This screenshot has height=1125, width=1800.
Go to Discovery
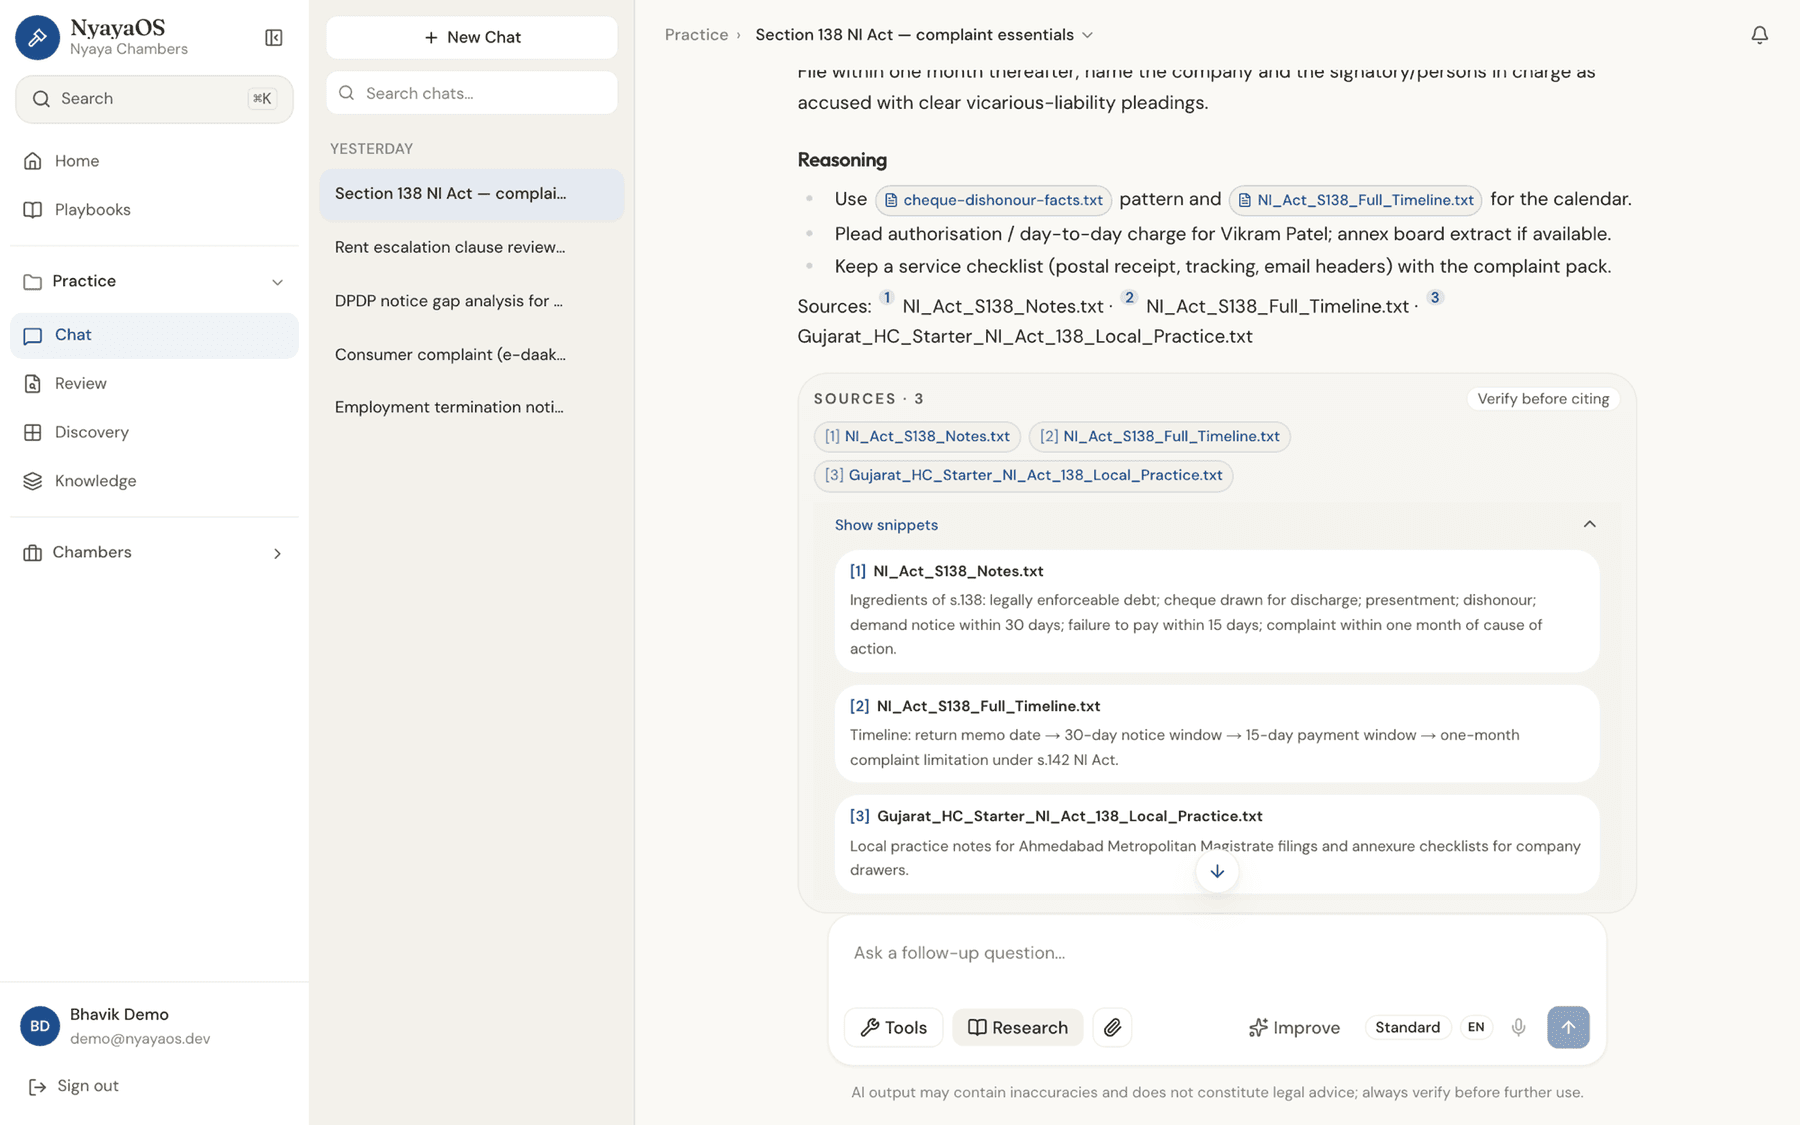[x=154, y=432]
